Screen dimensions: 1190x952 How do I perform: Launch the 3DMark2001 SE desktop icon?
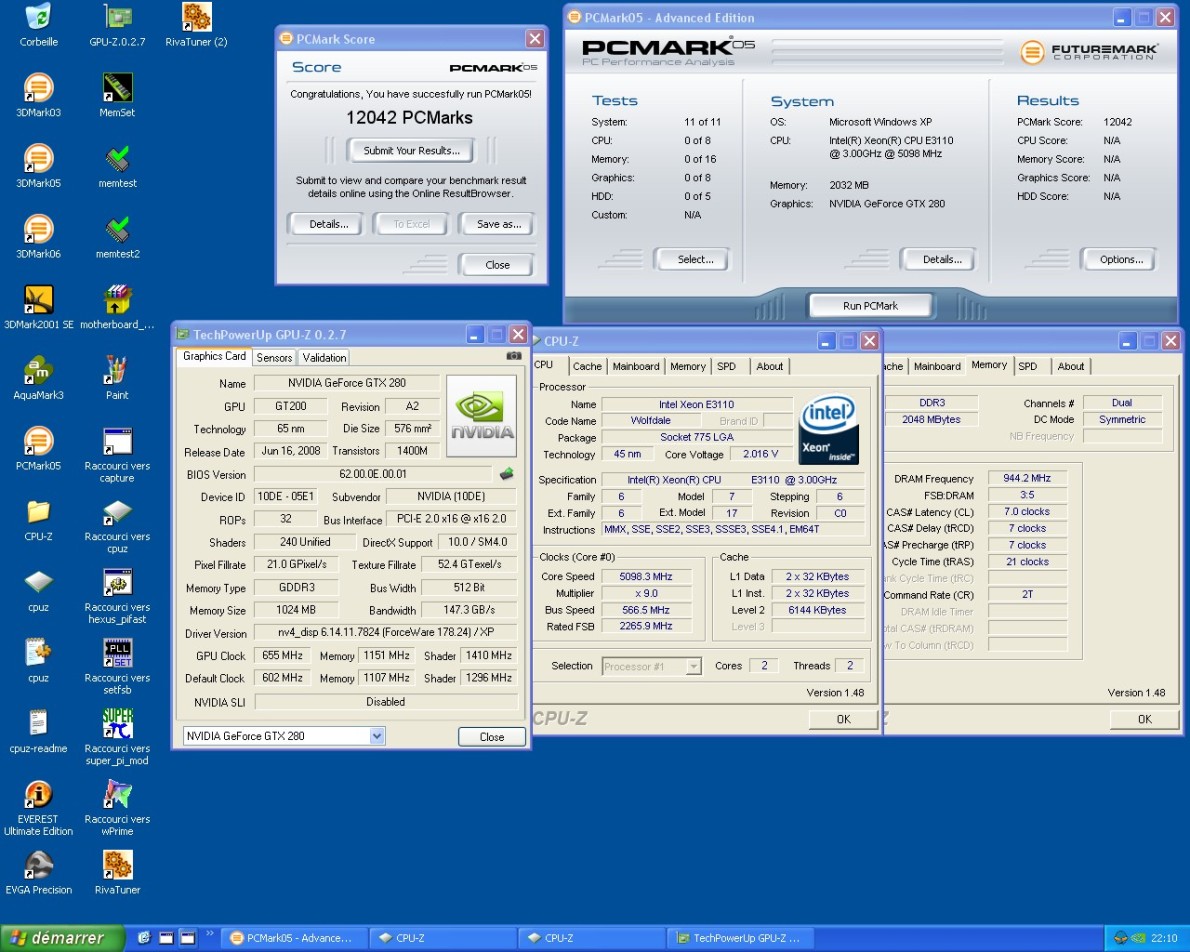(x=38, y=307)
